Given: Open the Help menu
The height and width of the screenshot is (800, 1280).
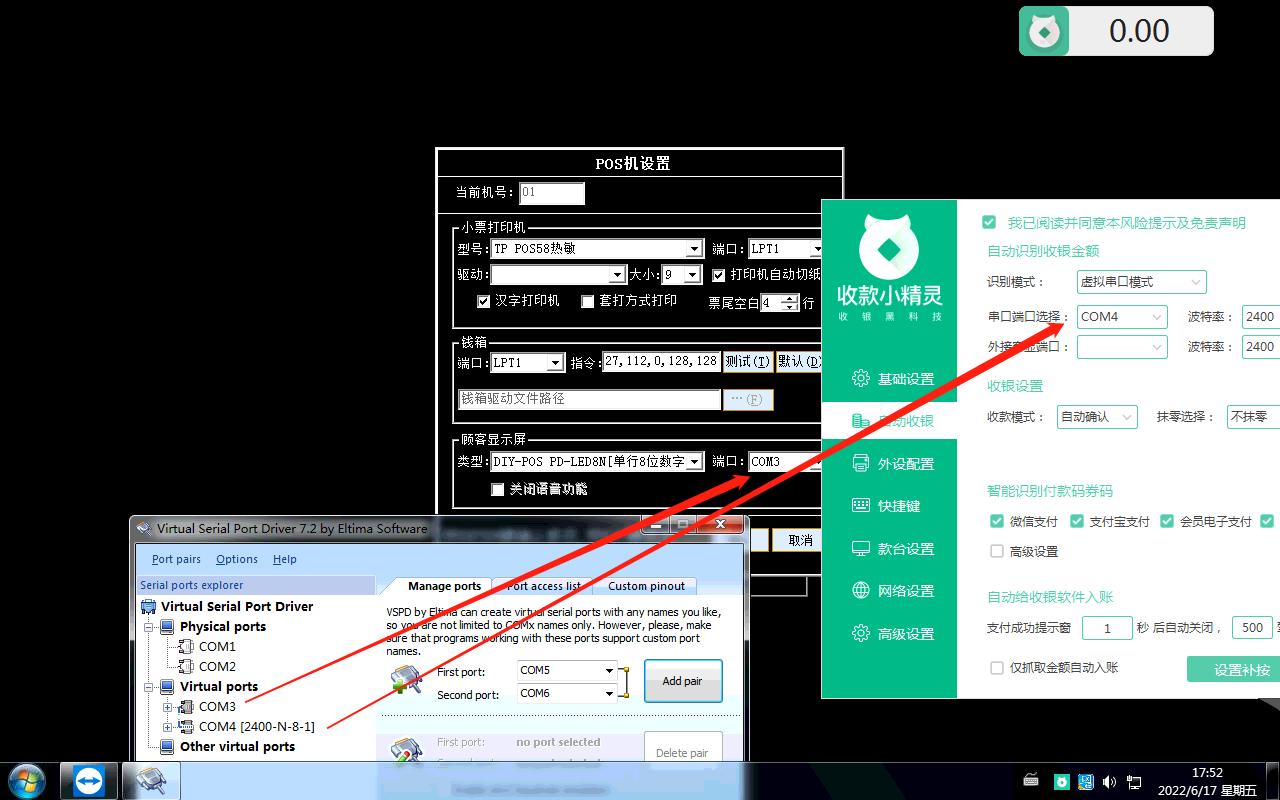Looking at the screenshot, I should click(285, 559).
